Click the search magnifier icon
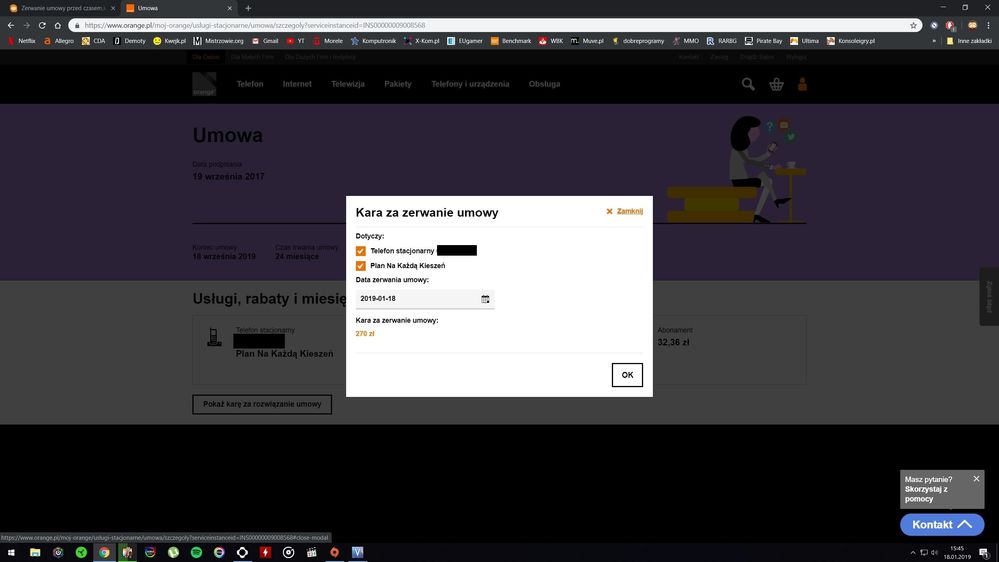Viewport: 999px width, 562px height. point(748,85)
